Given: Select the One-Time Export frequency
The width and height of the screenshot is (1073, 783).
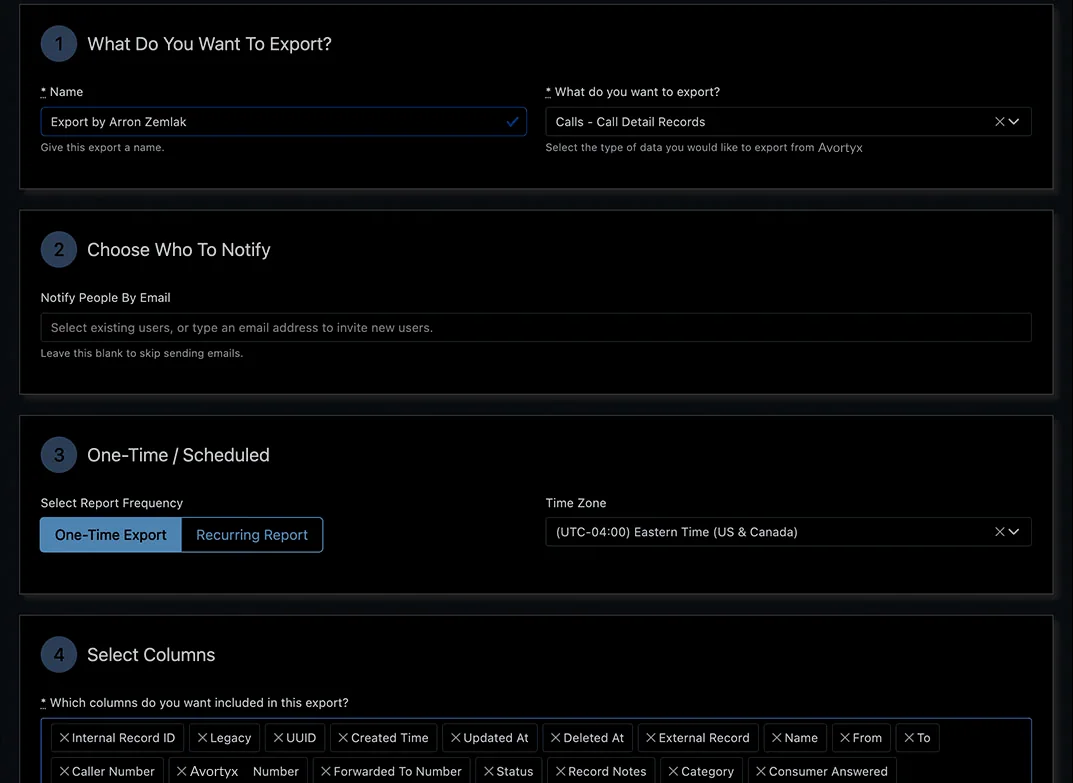Looking at the screenshot, I should click(111, 535).
